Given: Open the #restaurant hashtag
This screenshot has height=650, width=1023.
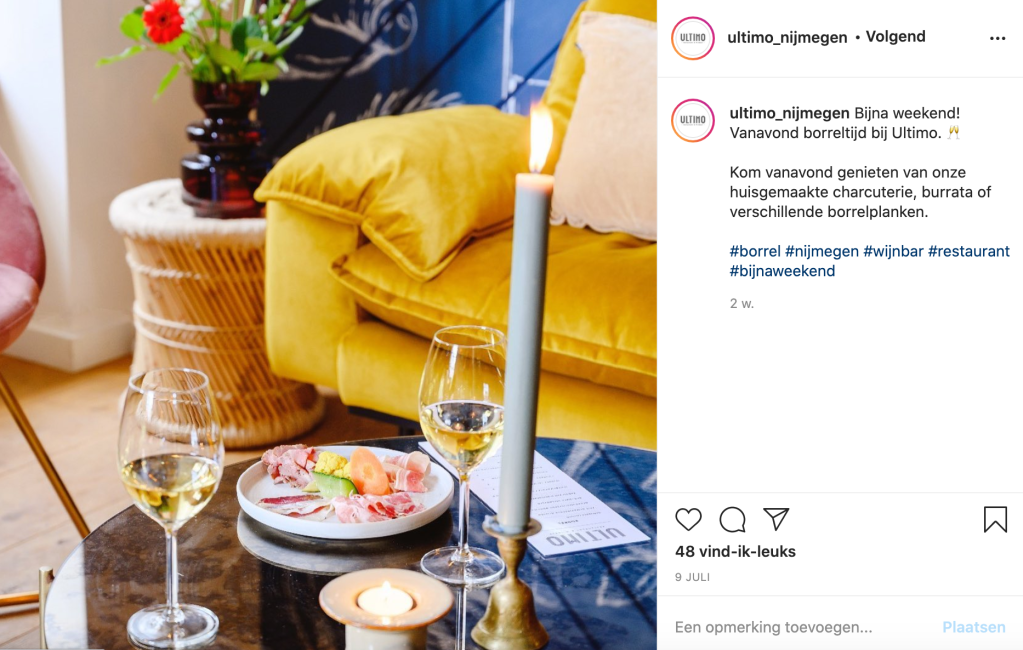Looking at the screenshot, I should pyautogui.click(x=969, y=251).
